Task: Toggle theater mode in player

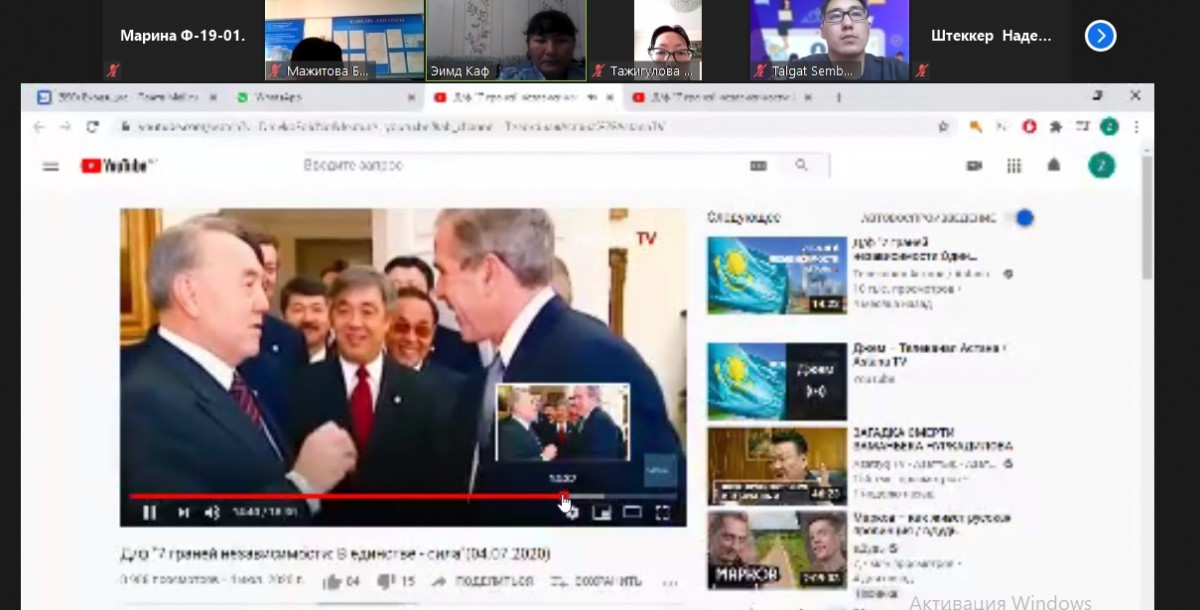Action: [x=632, y=513]
